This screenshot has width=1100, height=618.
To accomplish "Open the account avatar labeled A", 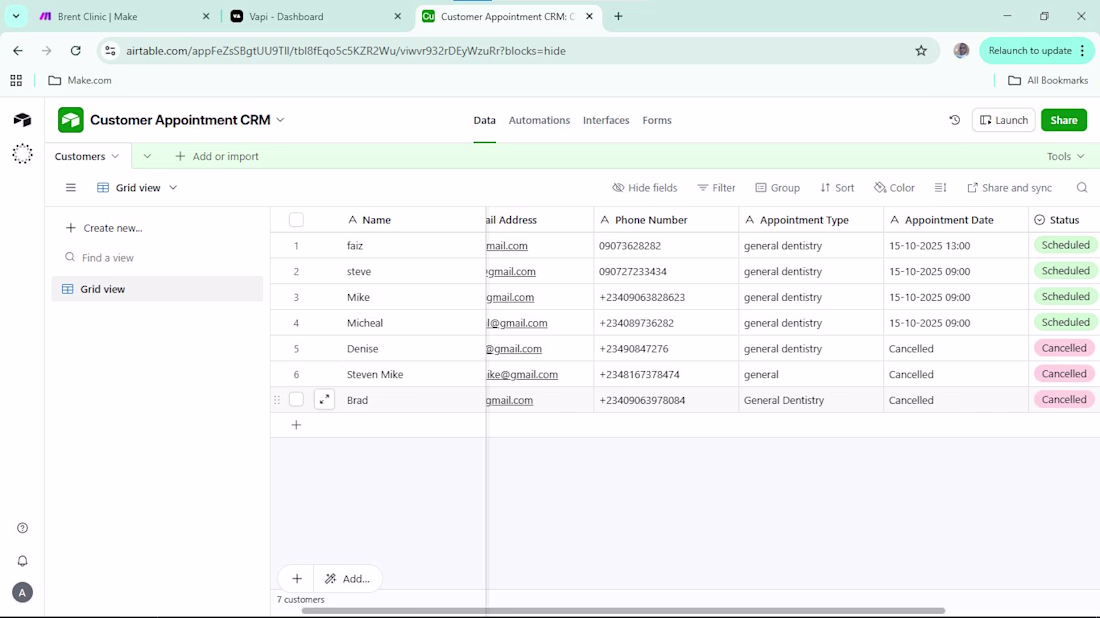I will (x=22, y=593).
